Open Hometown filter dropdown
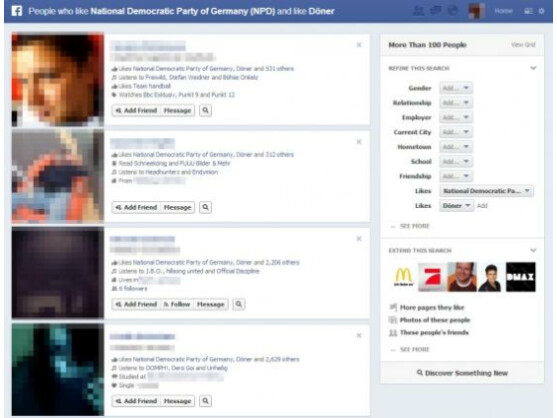This screenshot has height=418, width=557. pyautogui.click(x=456, y=147)
